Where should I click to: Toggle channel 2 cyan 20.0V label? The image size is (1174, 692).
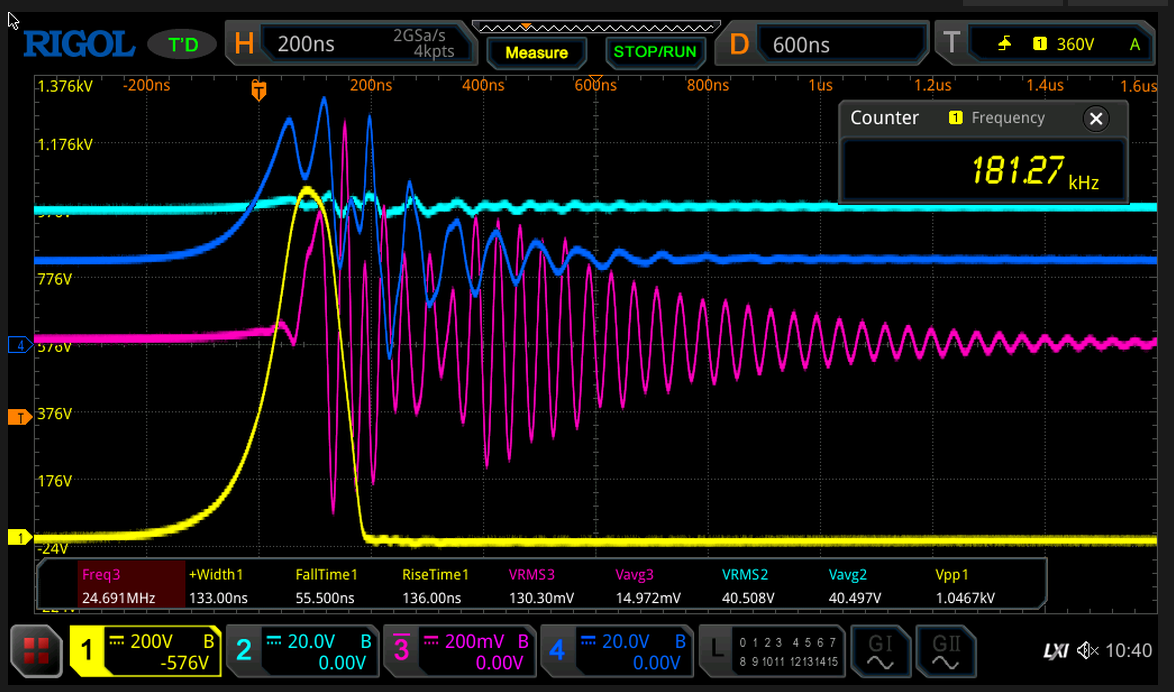(301, 651)
